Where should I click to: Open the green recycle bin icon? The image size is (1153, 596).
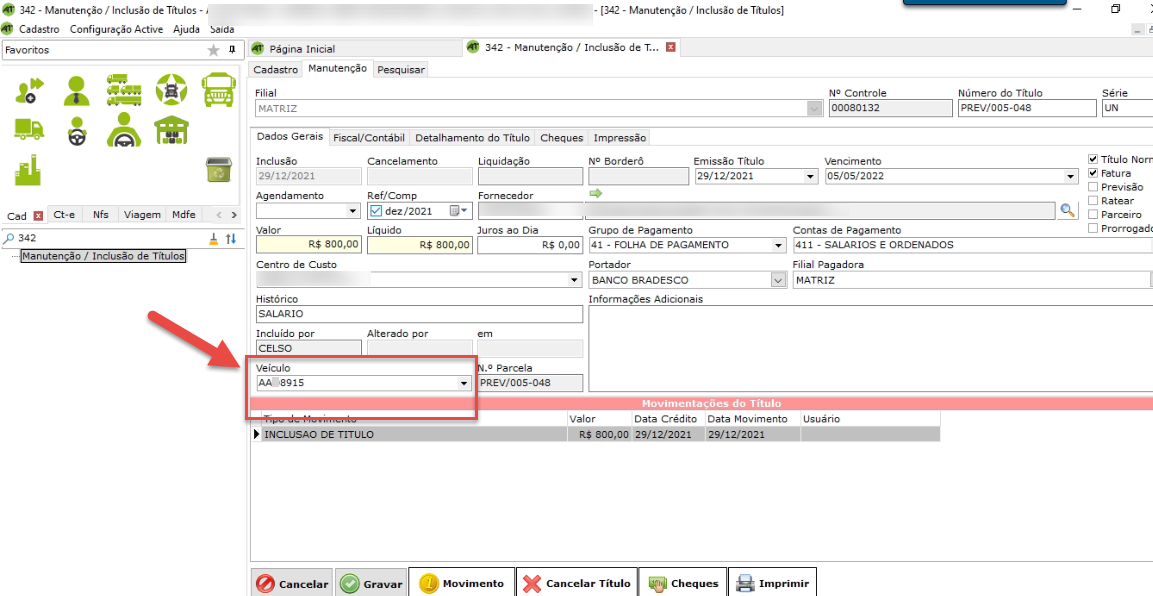[x=219, y=170]
